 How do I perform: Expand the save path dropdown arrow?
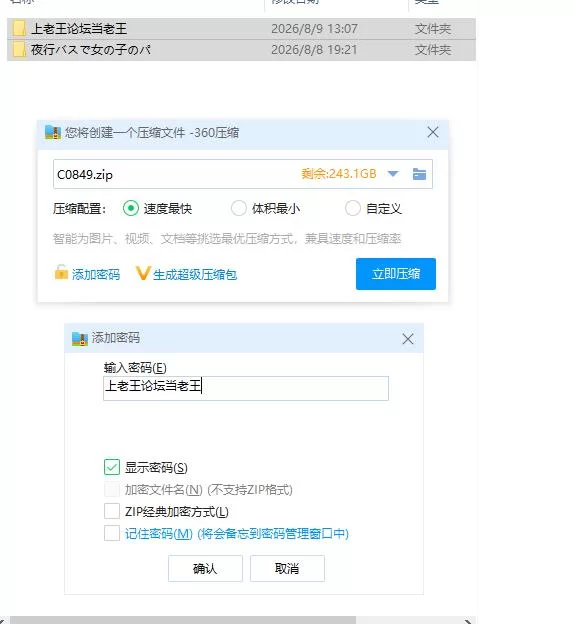393,174
